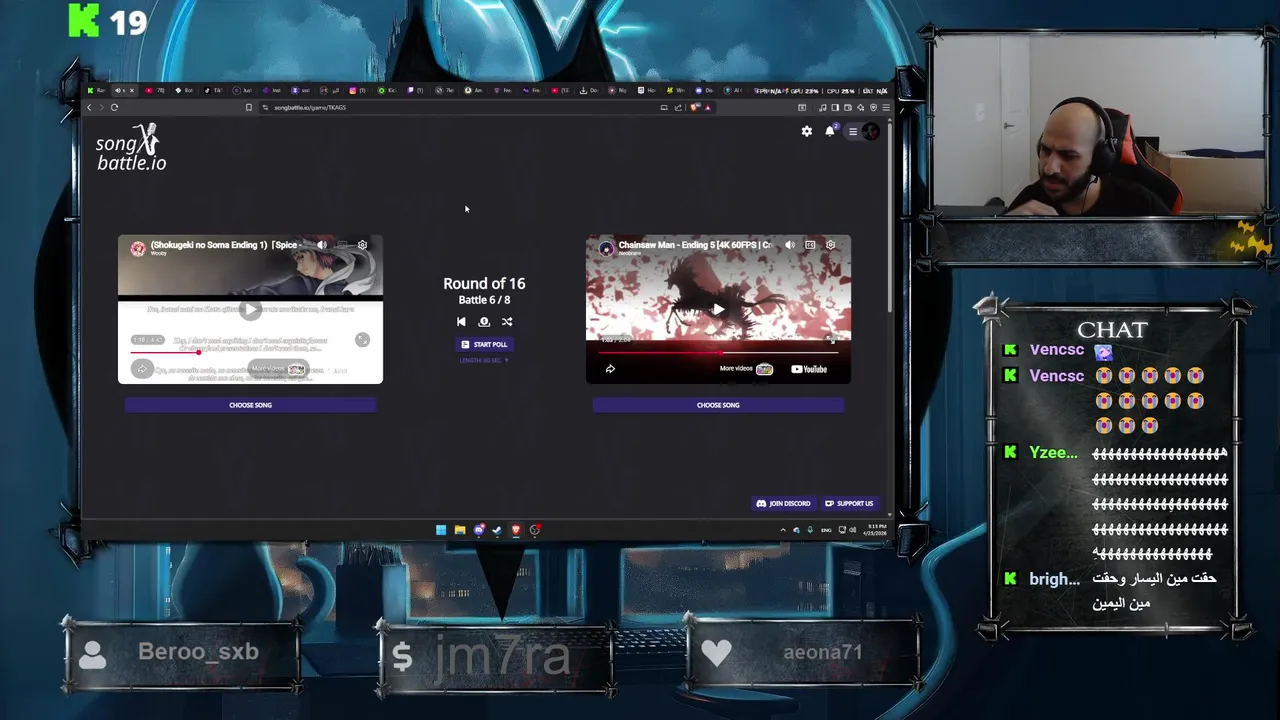Viewport: 1280px width, 720px height.
Task: Open the songbattle.io settings gear
Action: click(x=807, y=131)
